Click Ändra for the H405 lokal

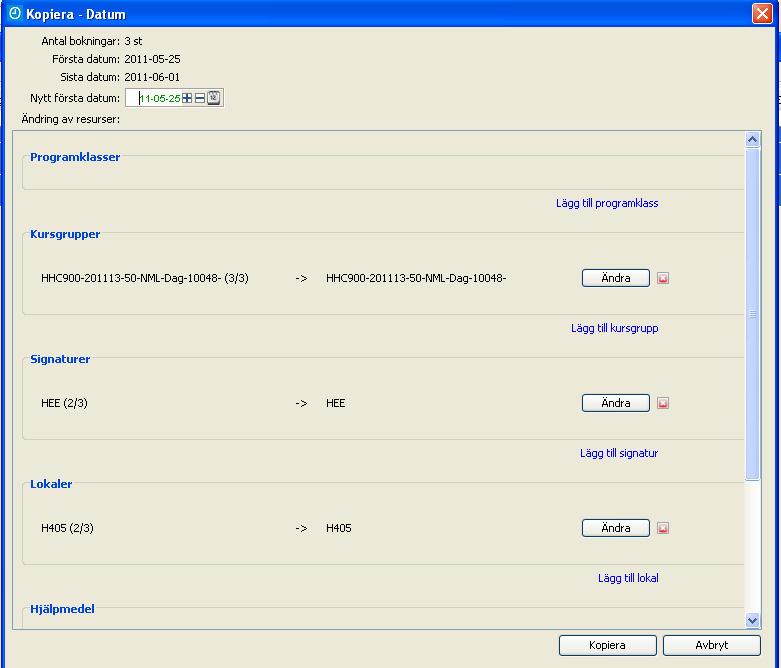616,528
